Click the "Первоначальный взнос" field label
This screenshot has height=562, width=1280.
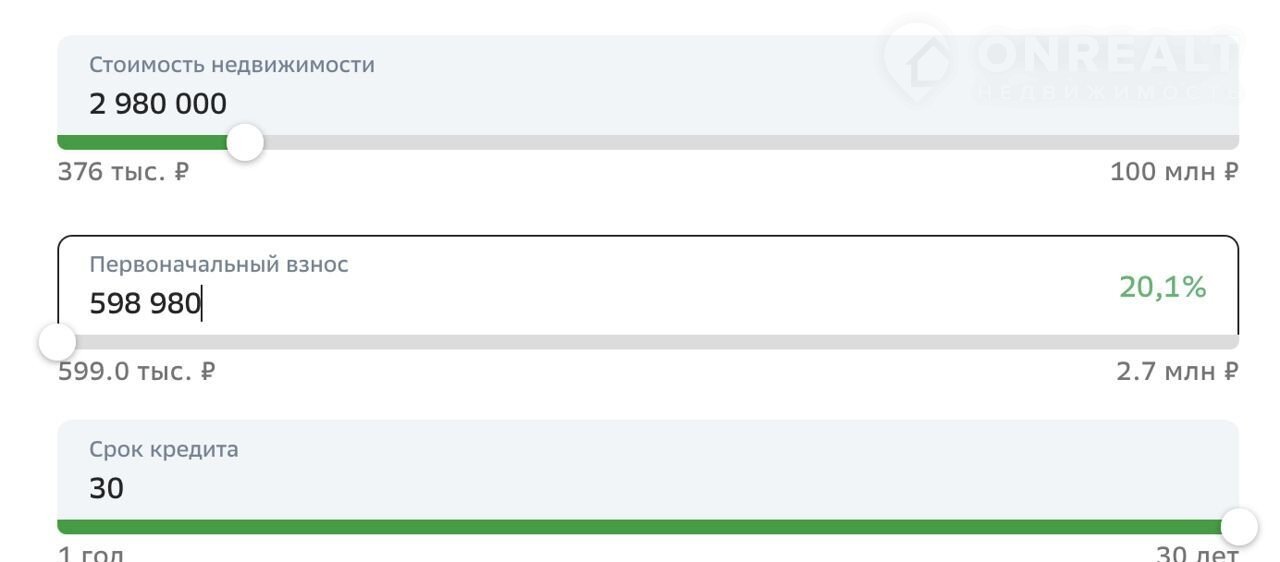(x=219, y=265)
